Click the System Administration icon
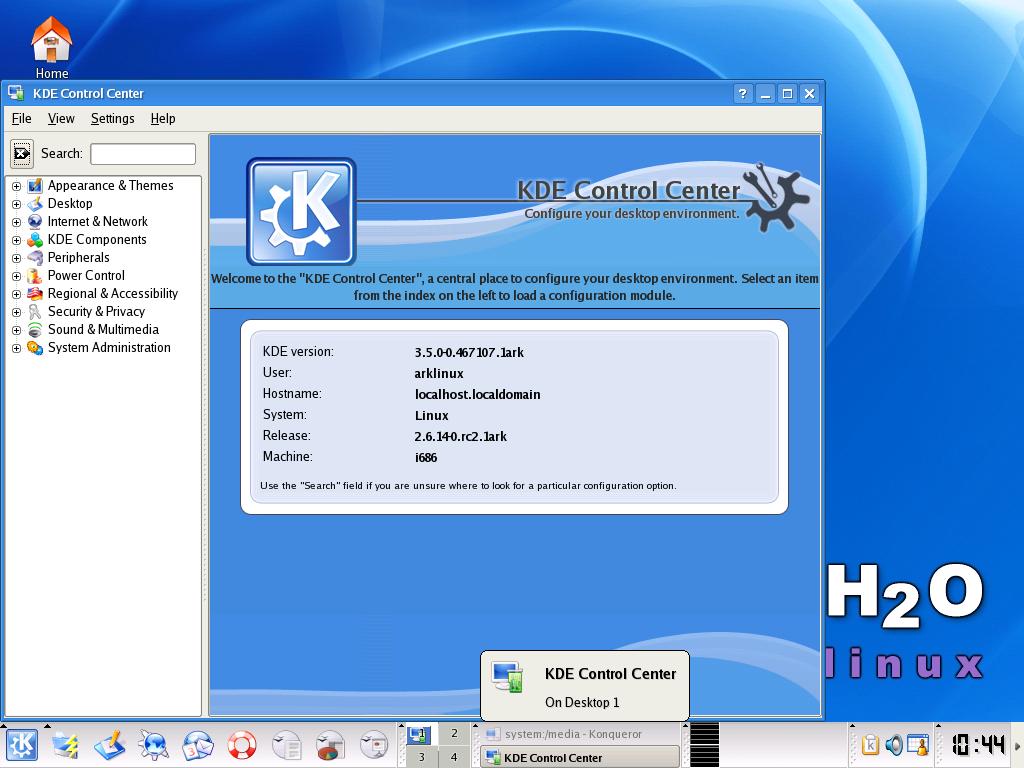 (35, 347)
